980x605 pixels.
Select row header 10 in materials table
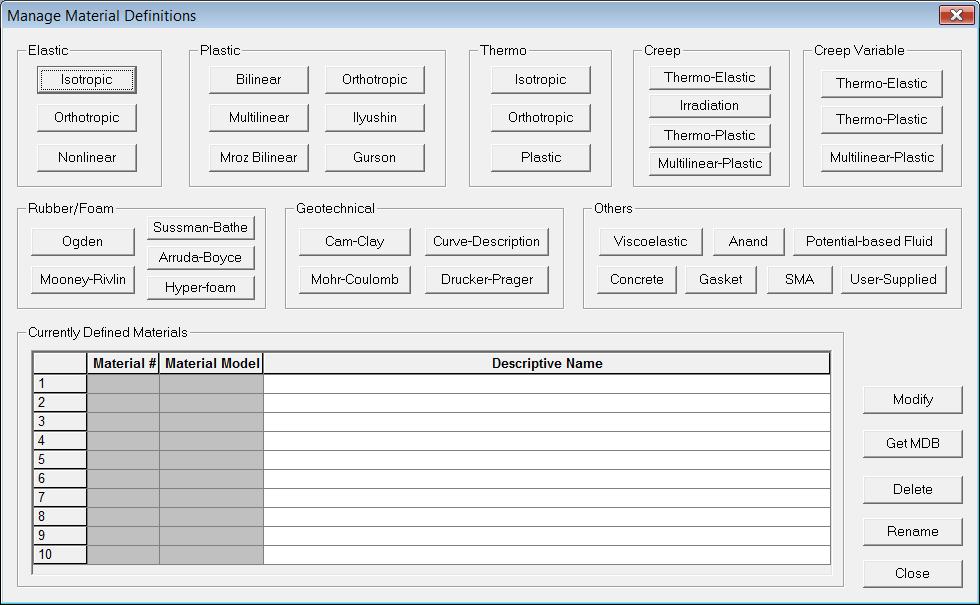[x=60, y=554]
